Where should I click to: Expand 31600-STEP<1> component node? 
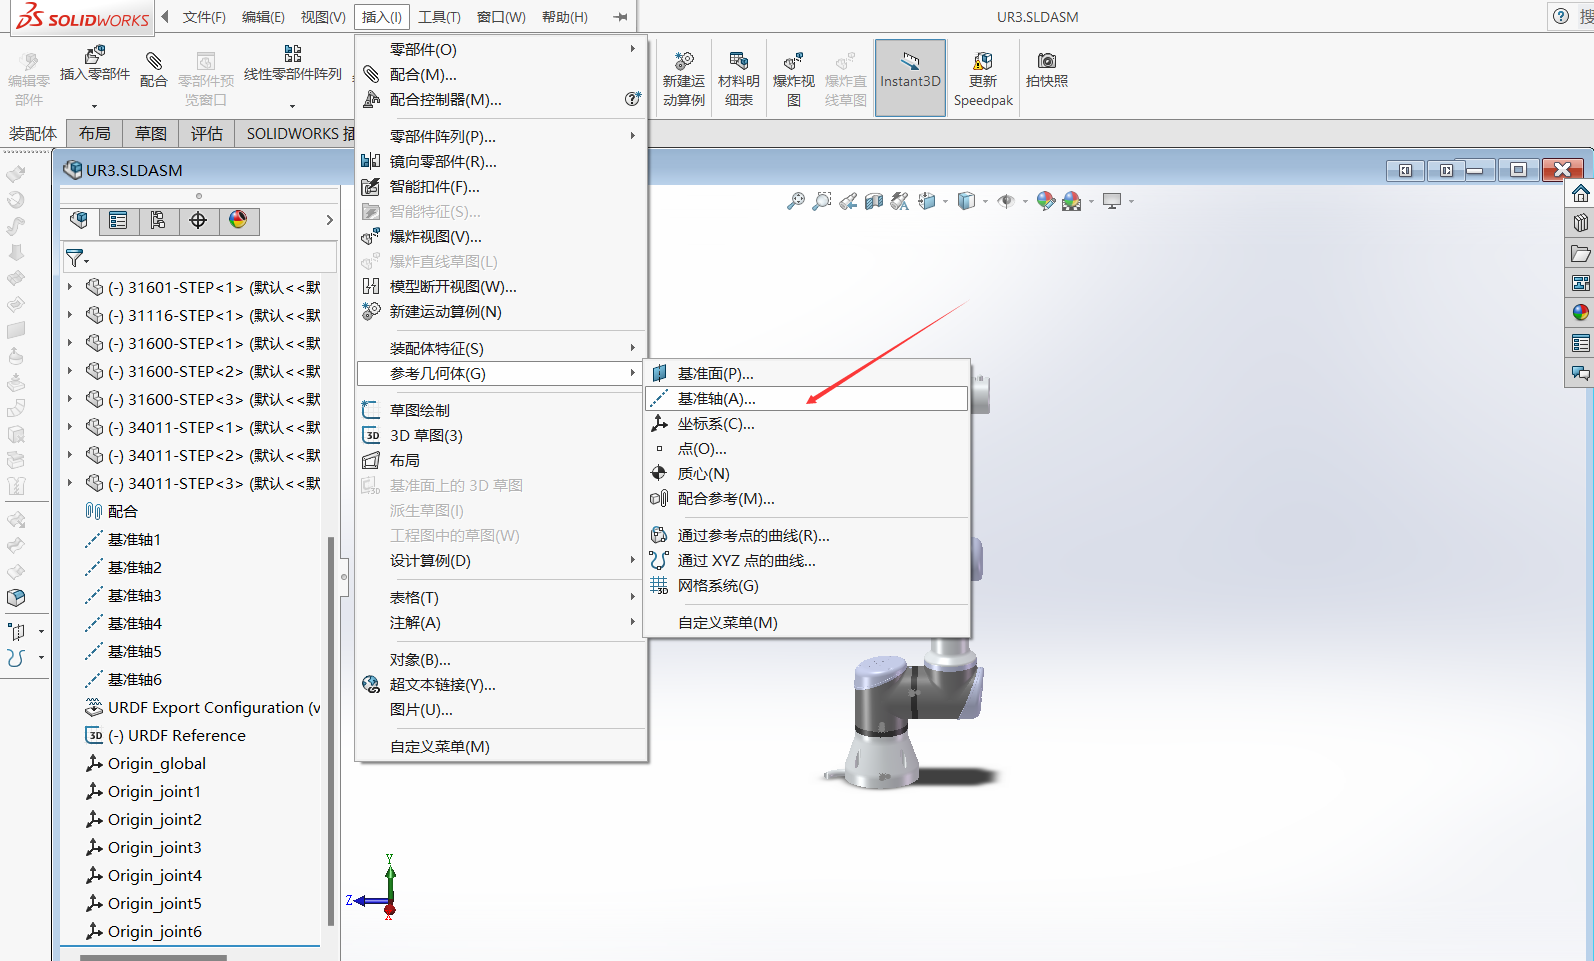coord(70,343)
